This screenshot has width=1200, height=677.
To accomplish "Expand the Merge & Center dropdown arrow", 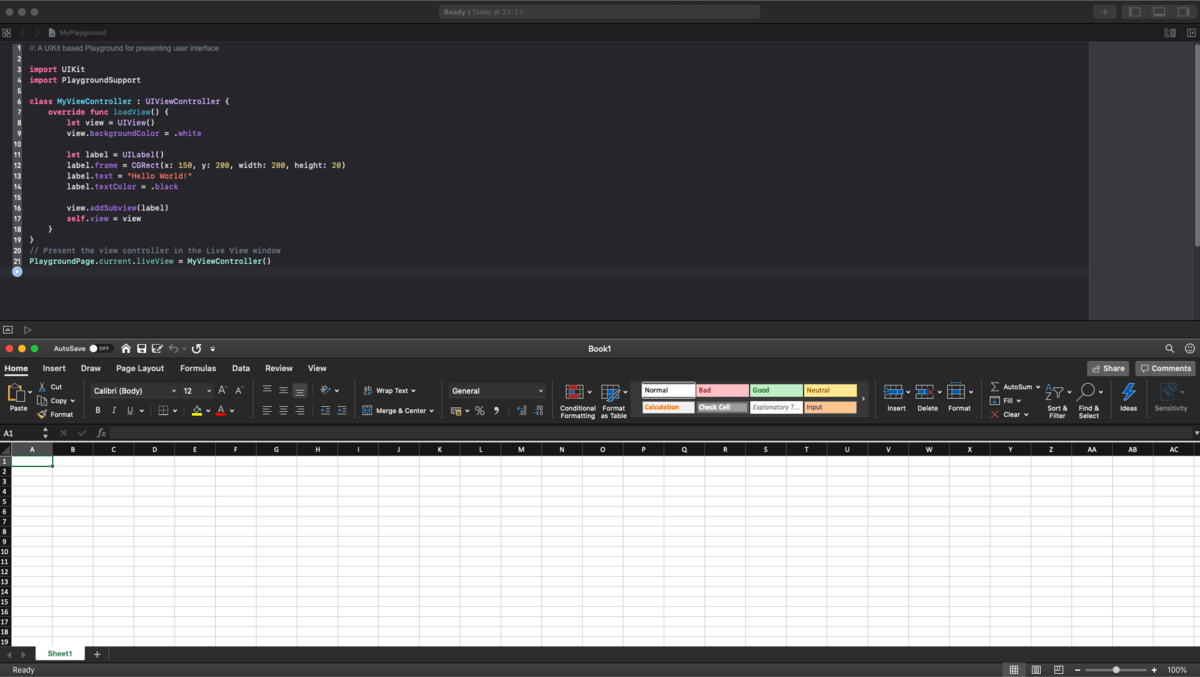I will tap(431, 411).
